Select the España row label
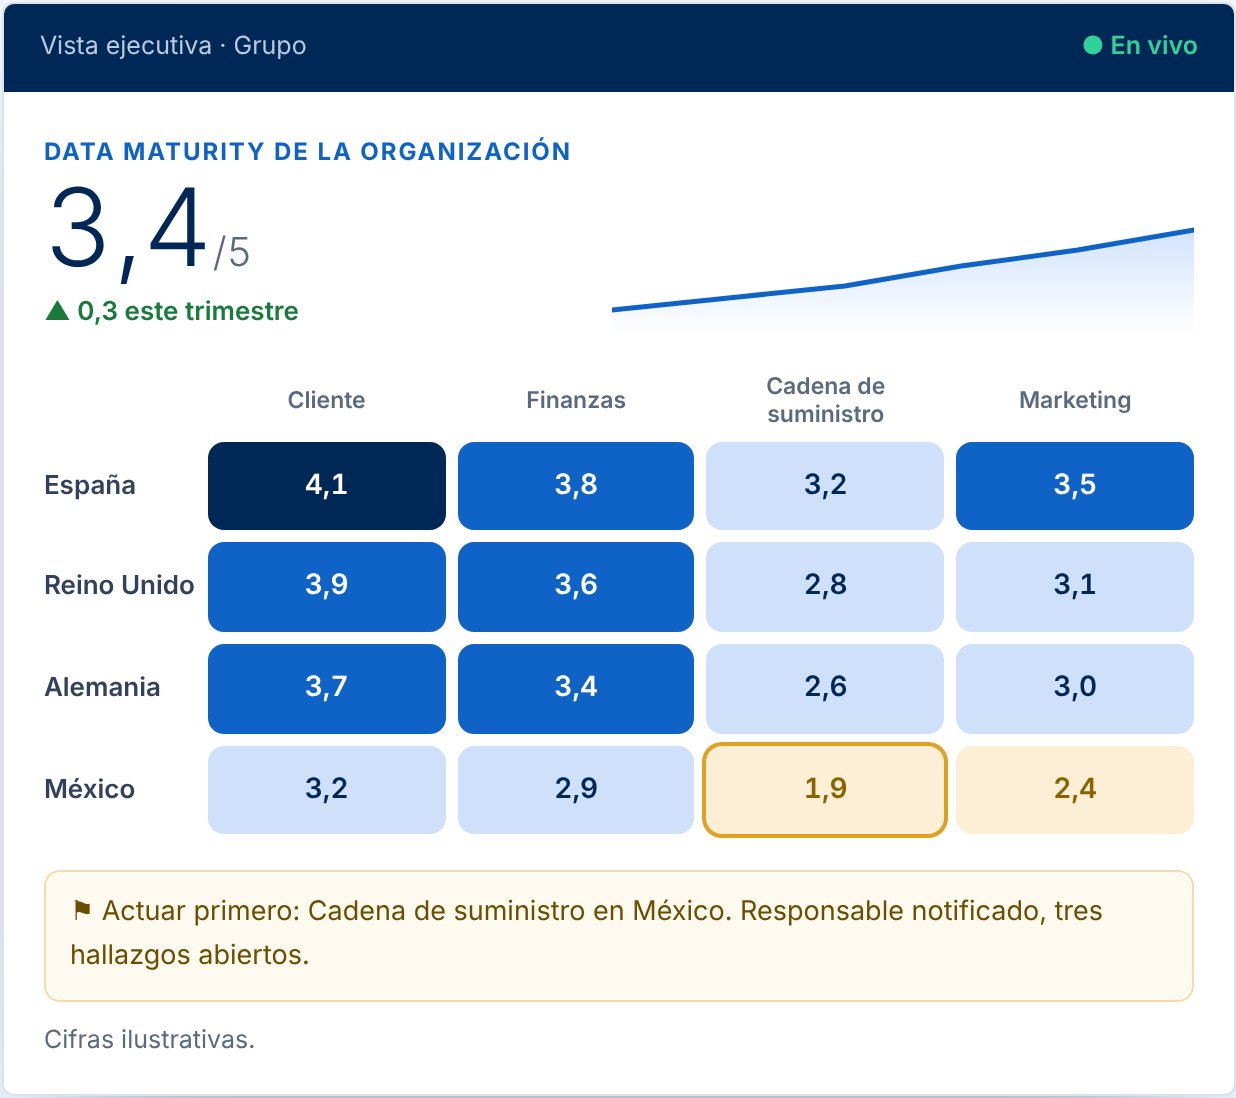1236x1098 pixels. point(90,485)
